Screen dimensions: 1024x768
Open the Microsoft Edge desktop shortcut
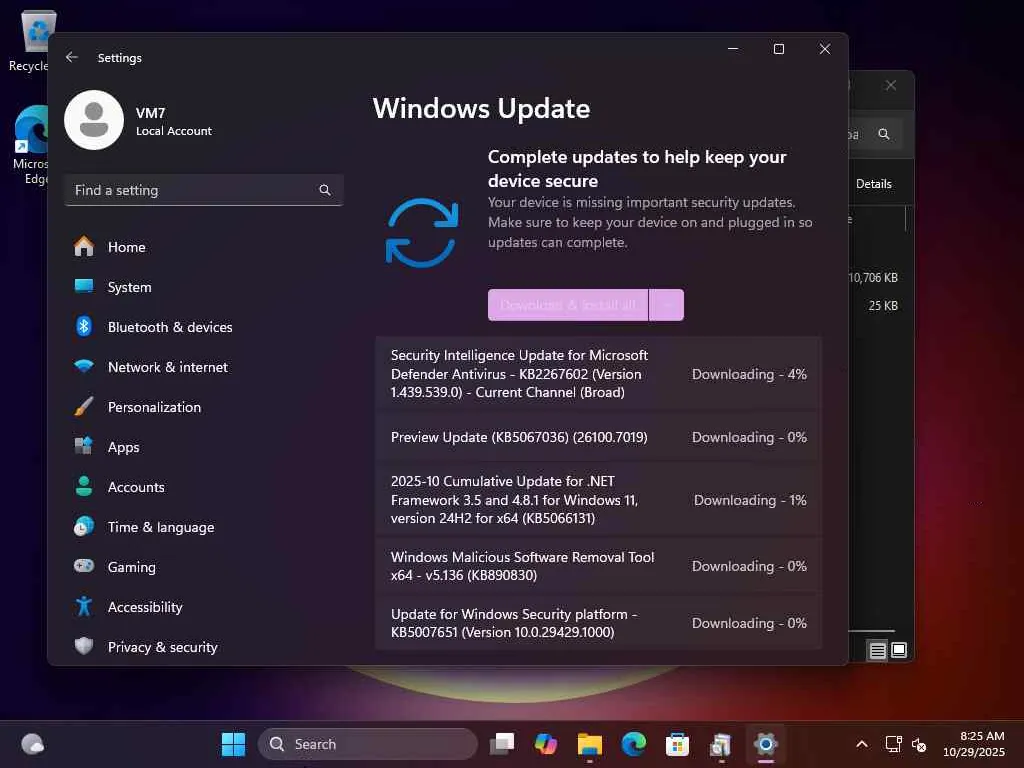(30, 145)
